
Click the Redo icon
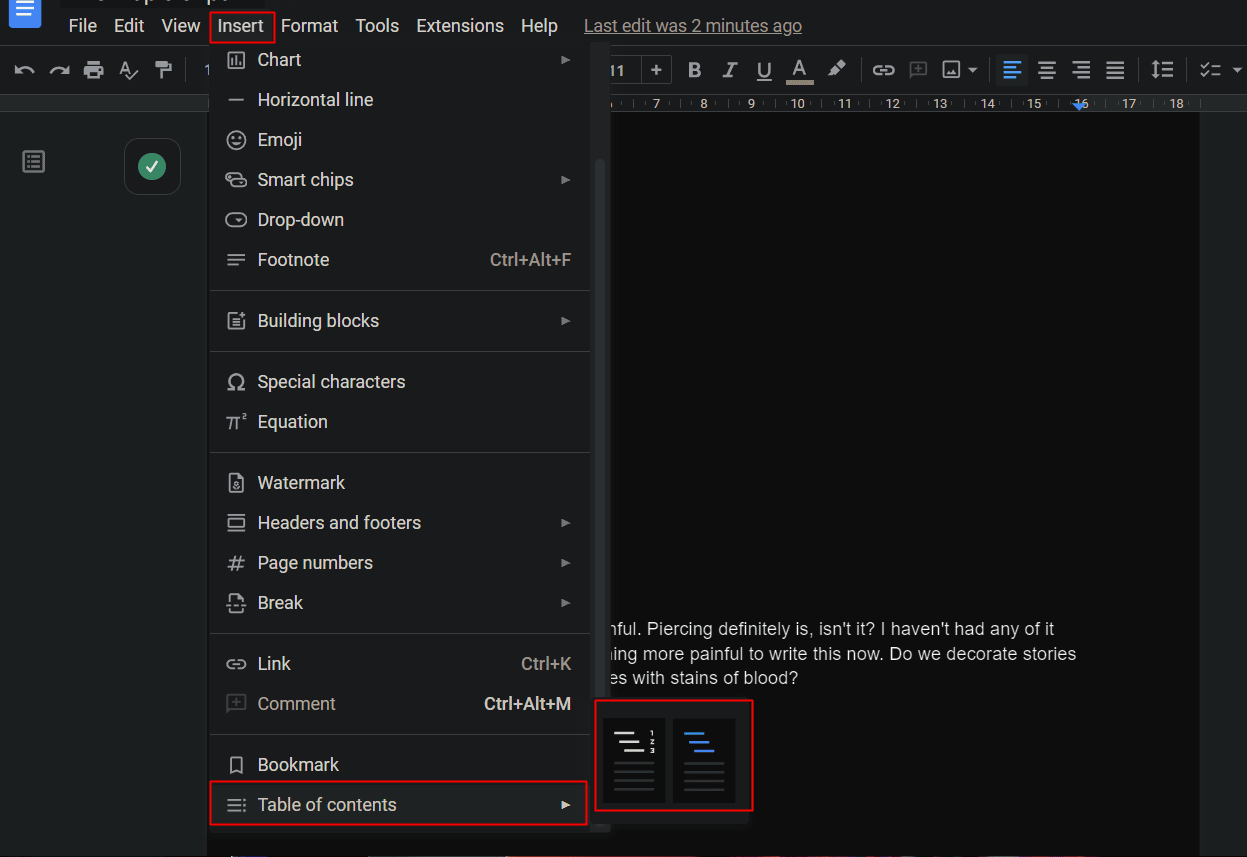pyautogui.click(x=60, y=70)
